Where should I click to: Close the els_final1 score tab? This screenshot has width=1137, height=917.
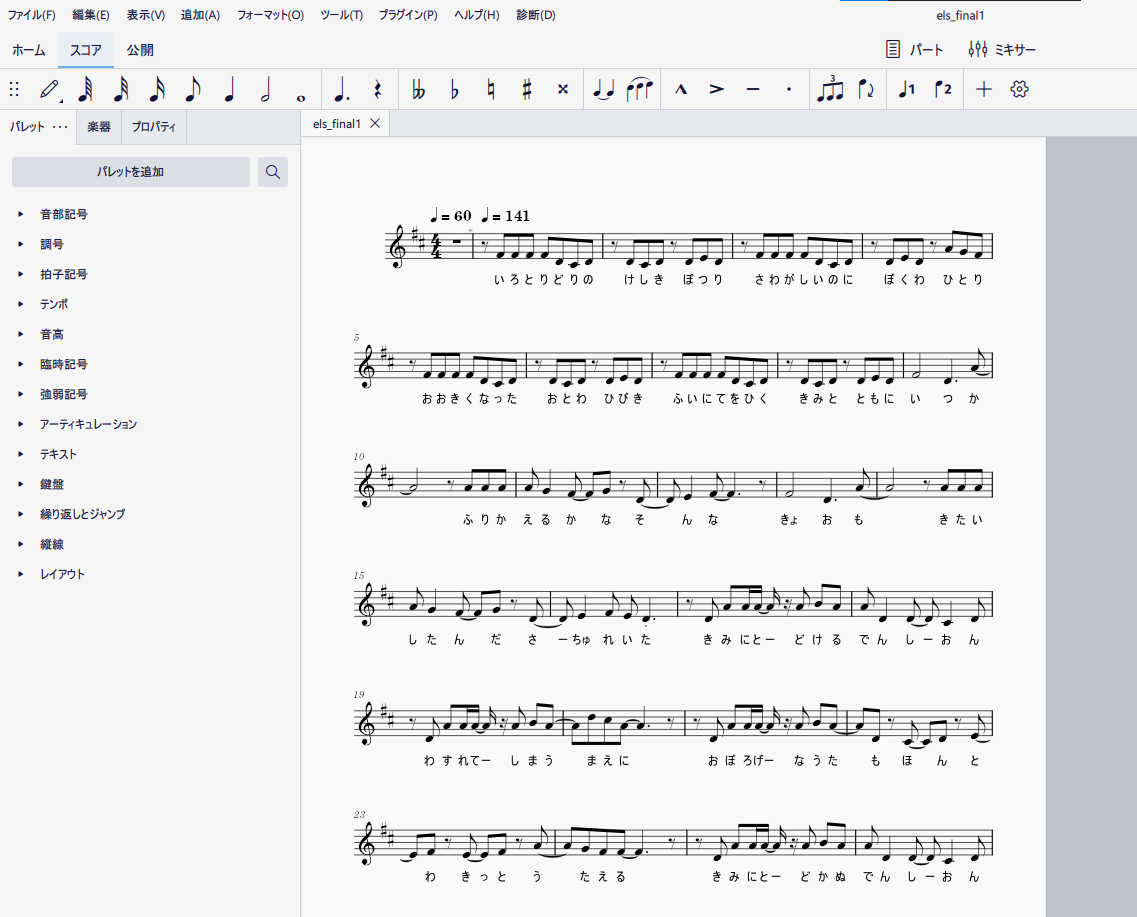coord(375,123)
